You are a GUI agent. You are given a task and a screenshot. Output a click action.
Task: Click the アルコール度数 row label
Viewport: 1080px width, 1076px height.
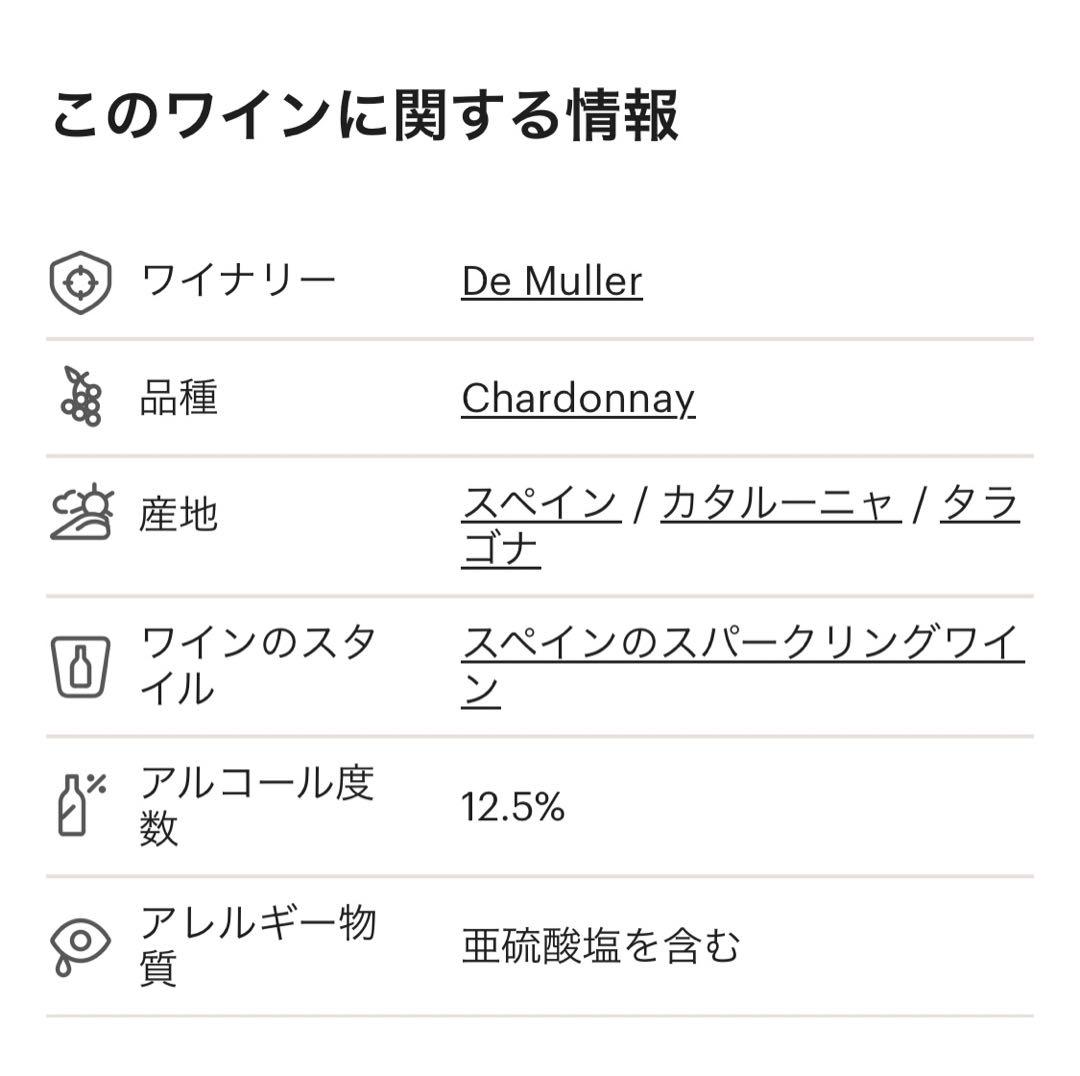(258, 805)
